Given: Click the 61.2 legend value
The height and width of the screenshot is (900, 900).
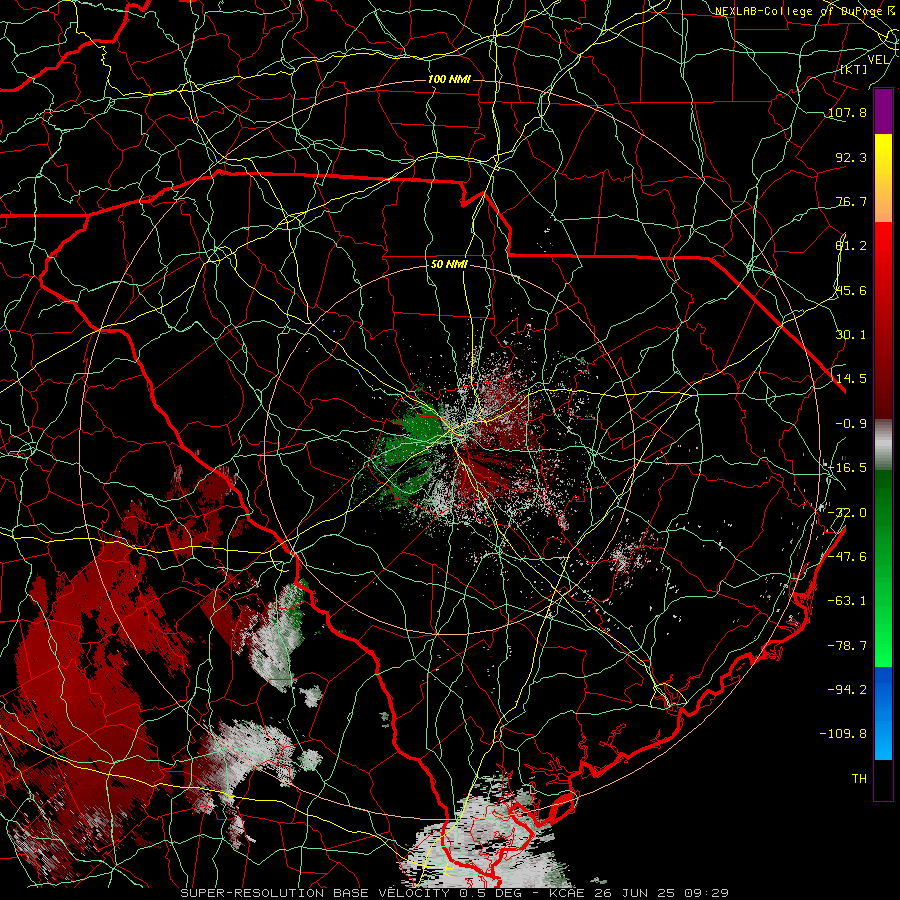Looking at the screenshot, I should [x=851, y=246].
